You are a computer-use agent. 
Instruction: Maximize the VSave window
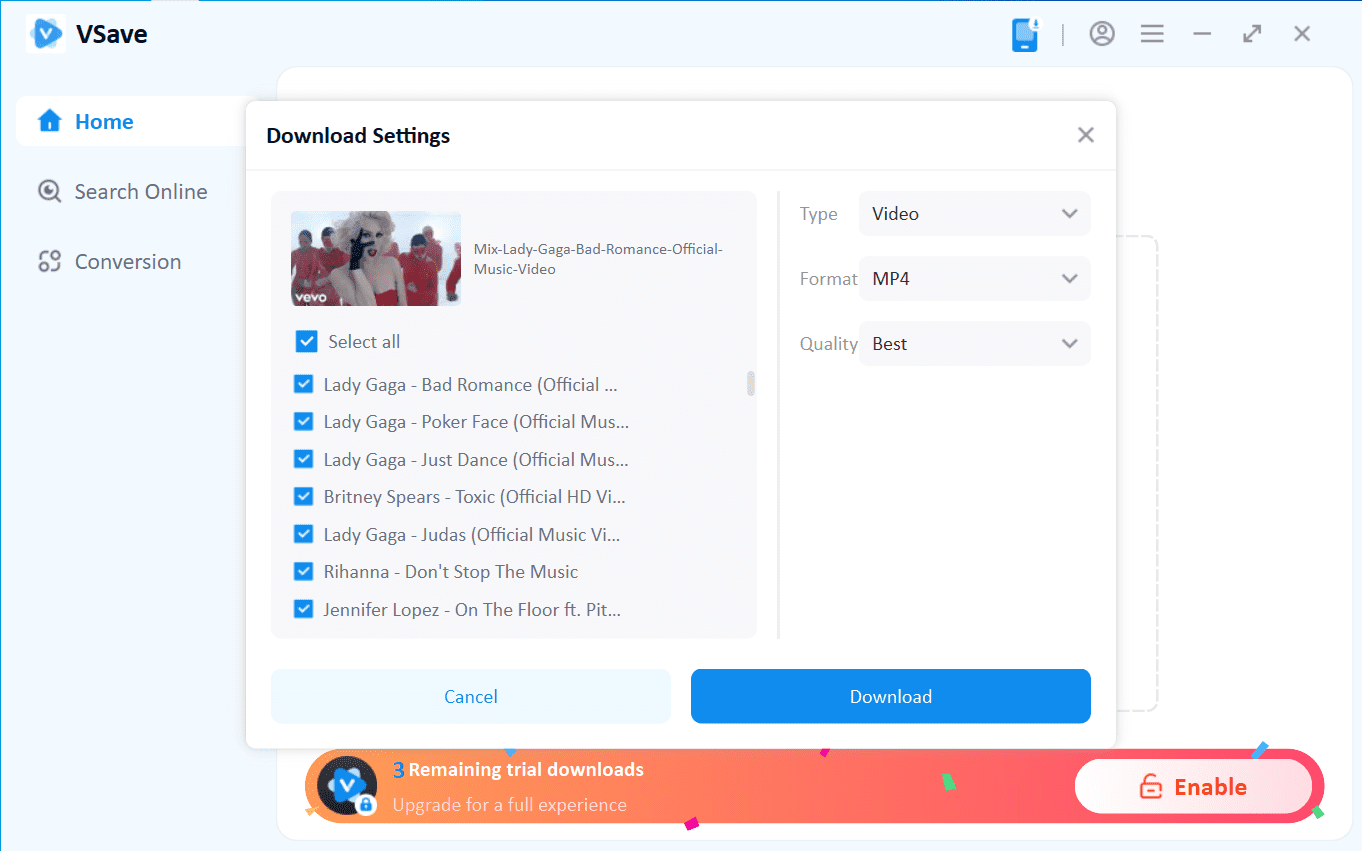pyautogui.click(x=1252, y=34)
